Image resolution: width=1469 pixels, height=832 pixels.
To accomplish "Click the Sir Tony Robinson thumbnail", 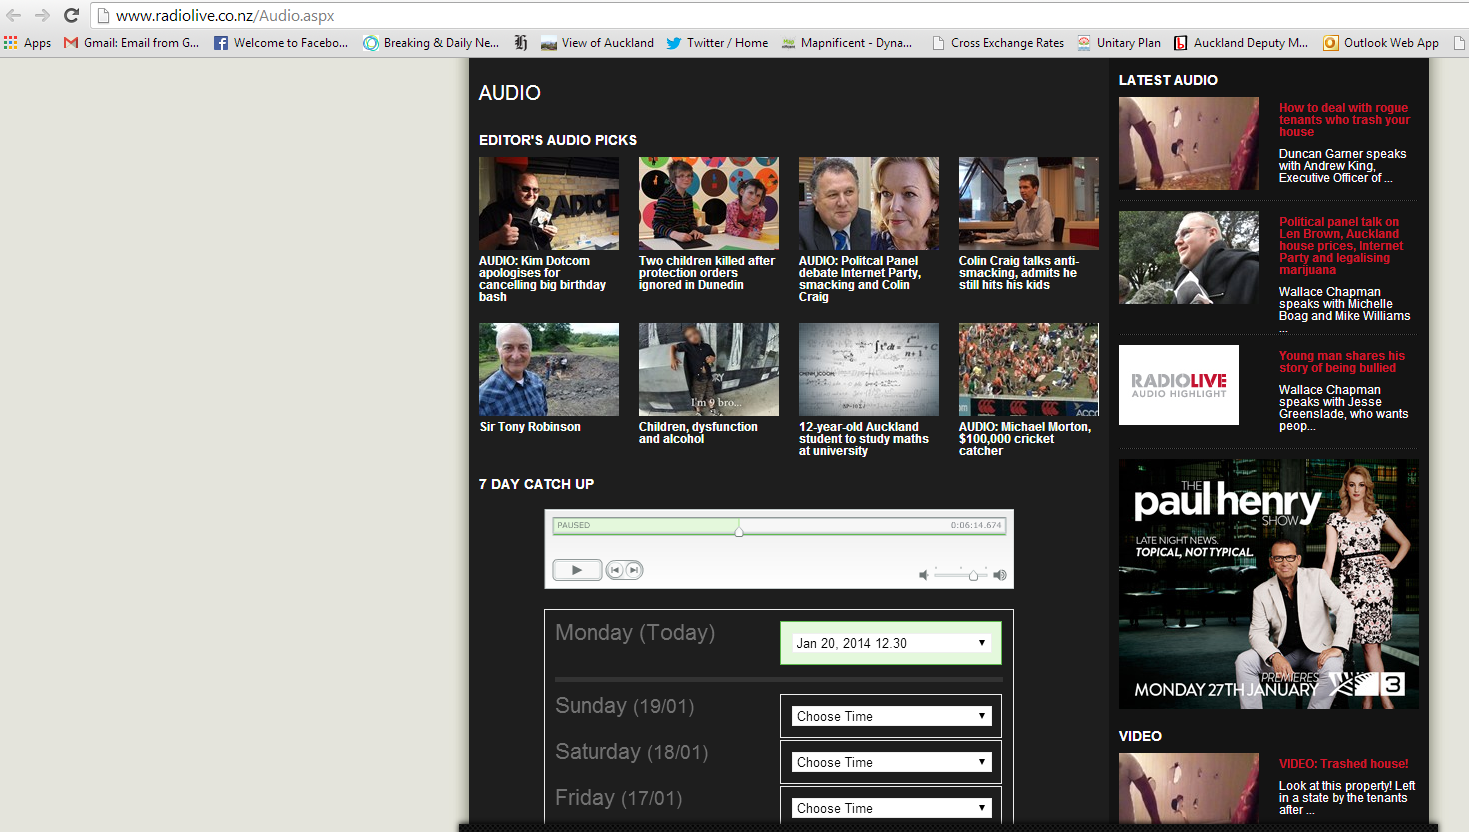I will [548, 369].
